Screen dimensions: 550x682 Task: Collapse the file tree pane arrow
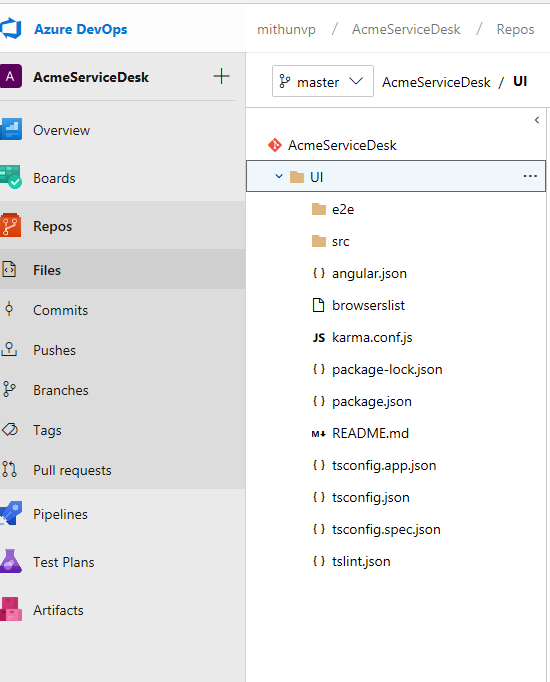pyautogui.click(x=537, y=120)
